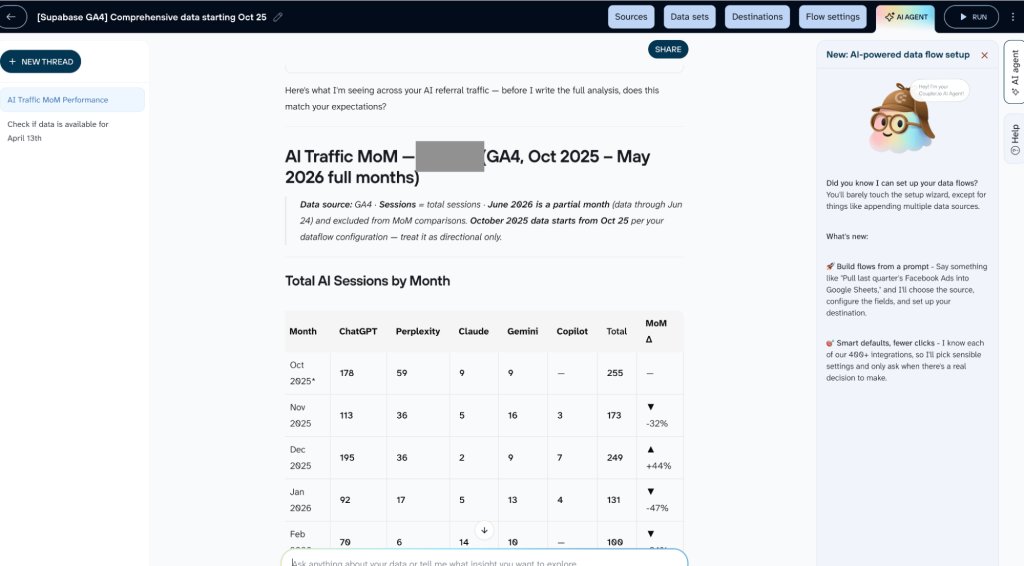Open the AI Traffic MoM Performance thread
1024x566 pixels.
click(x=72, y=100)
